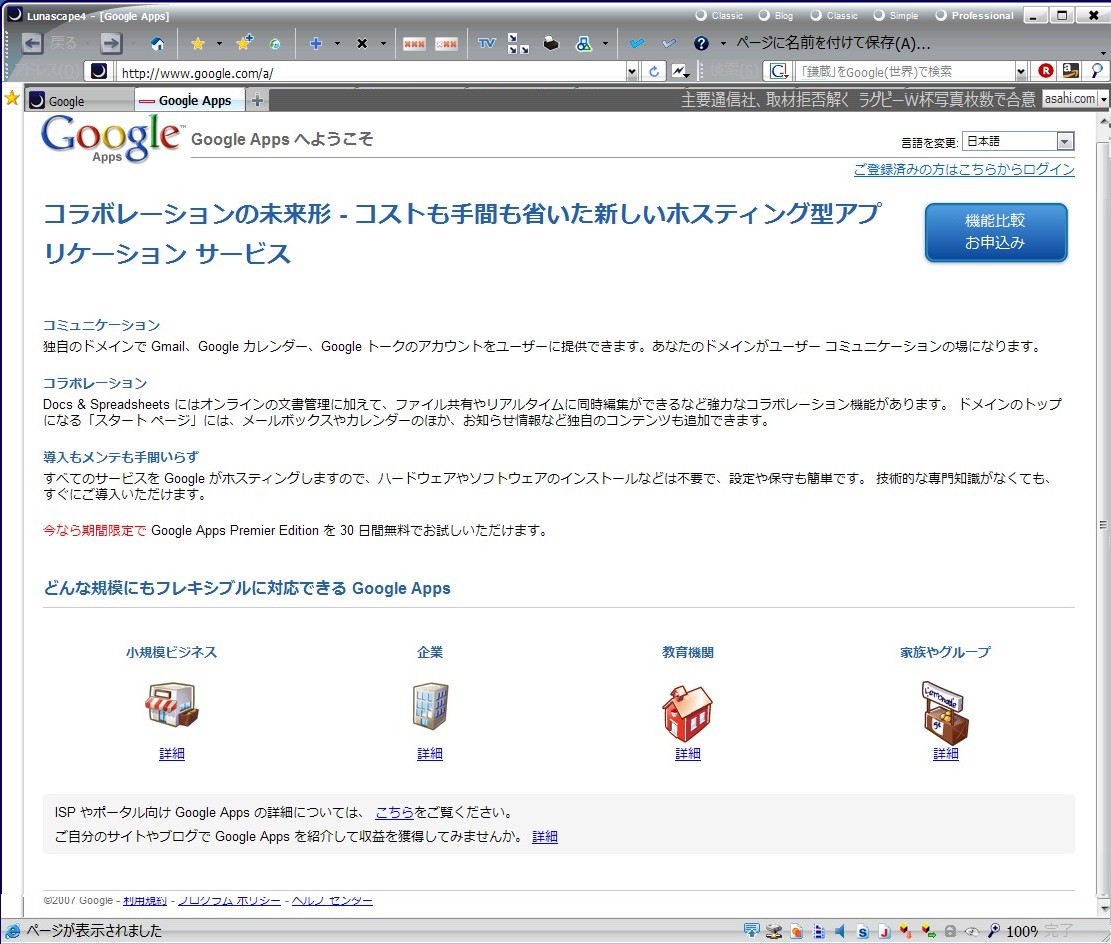Click the lemonade stand 家族やグループ image
The width and height of the screenshot is (1111, 944).
pos(944,712)
